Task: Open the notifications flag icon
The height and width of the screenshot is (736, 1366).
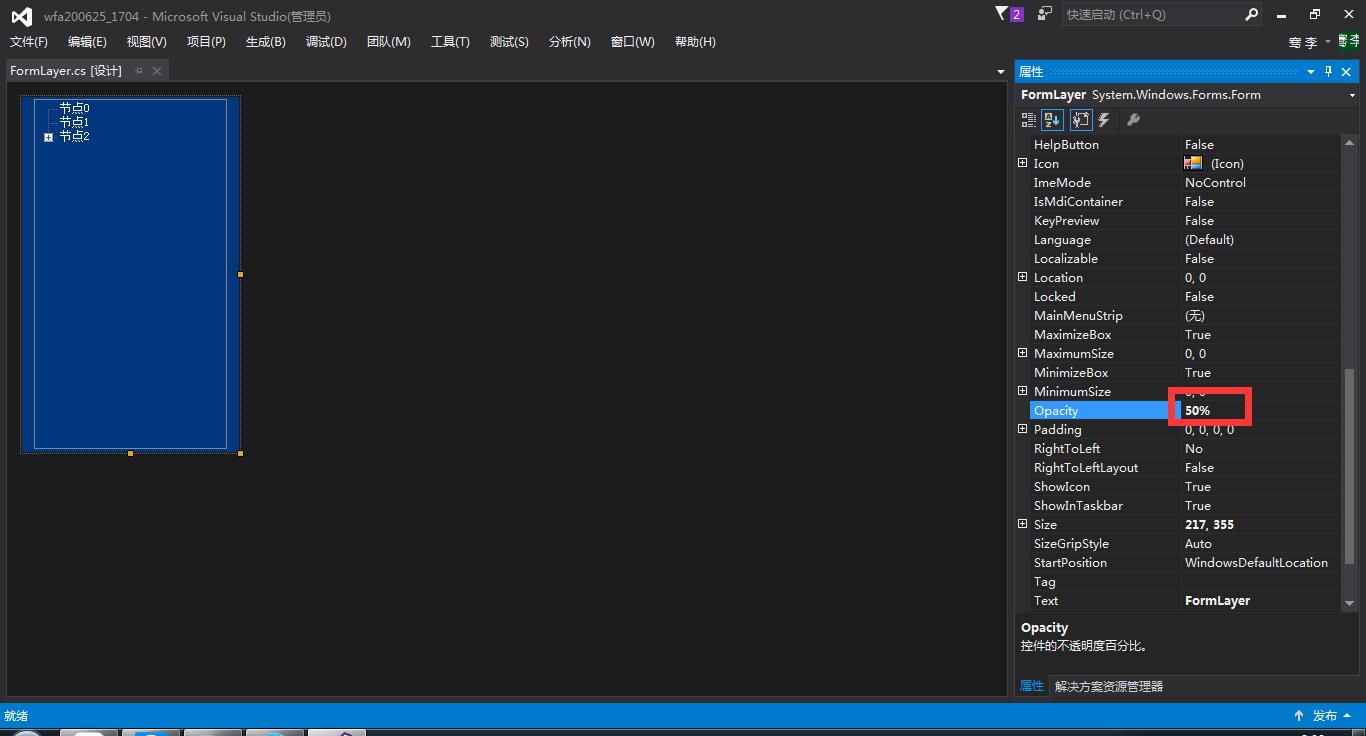Action: point(1003,14)
